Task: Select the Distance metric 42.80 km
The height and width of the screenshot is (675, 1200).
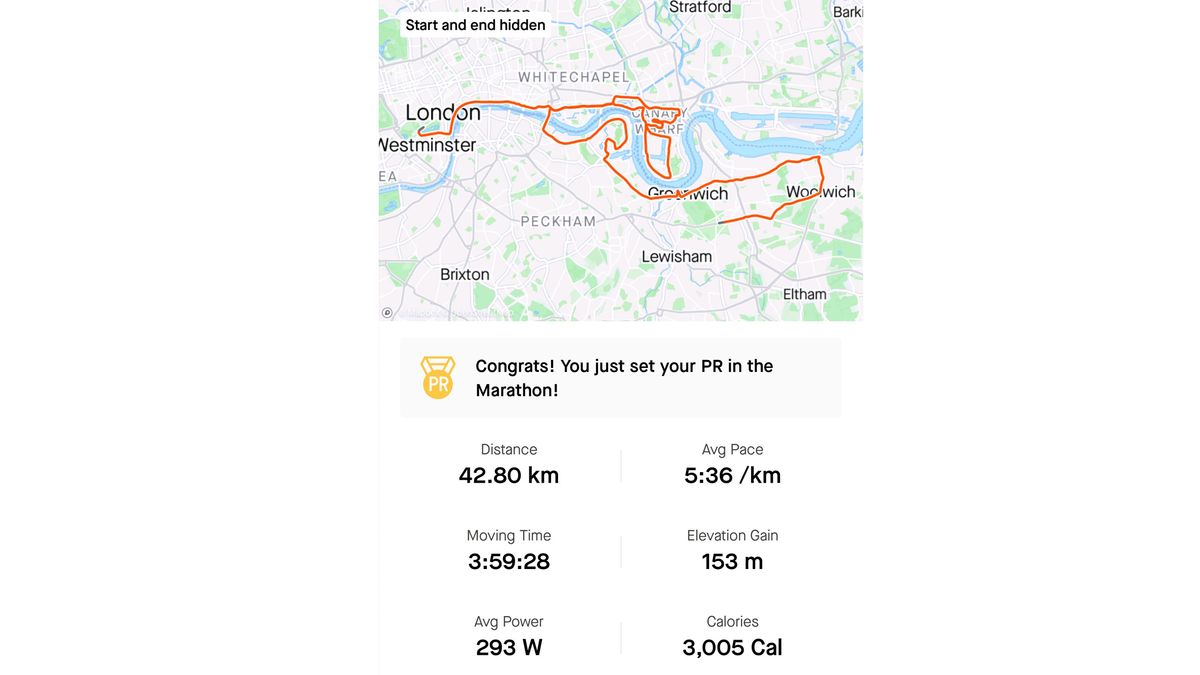Action: pyautogui.click(x=508, y=475)
